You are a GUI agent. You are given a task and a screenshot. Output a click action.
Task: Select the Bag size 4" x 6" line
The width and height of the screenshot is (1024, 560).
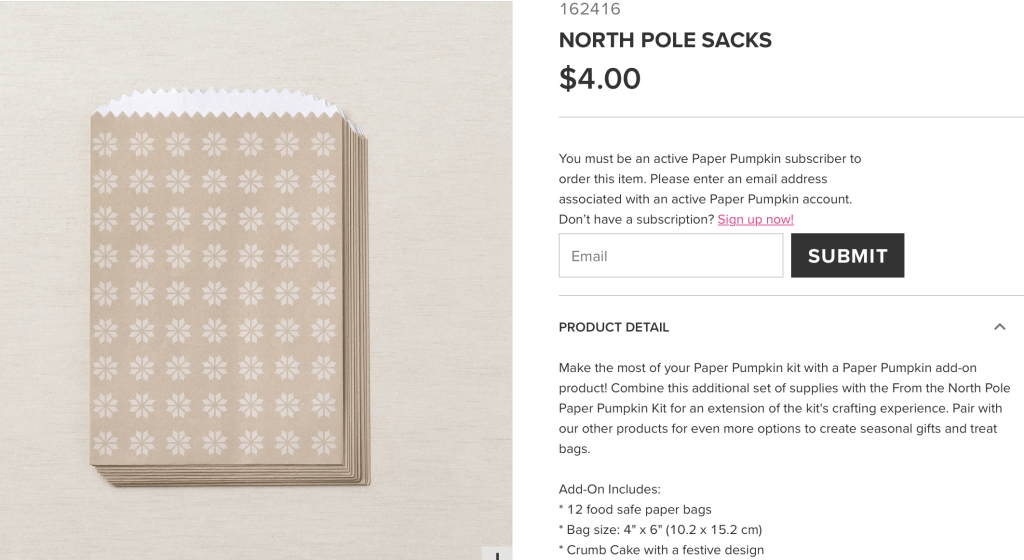click(x=660, y=529)
